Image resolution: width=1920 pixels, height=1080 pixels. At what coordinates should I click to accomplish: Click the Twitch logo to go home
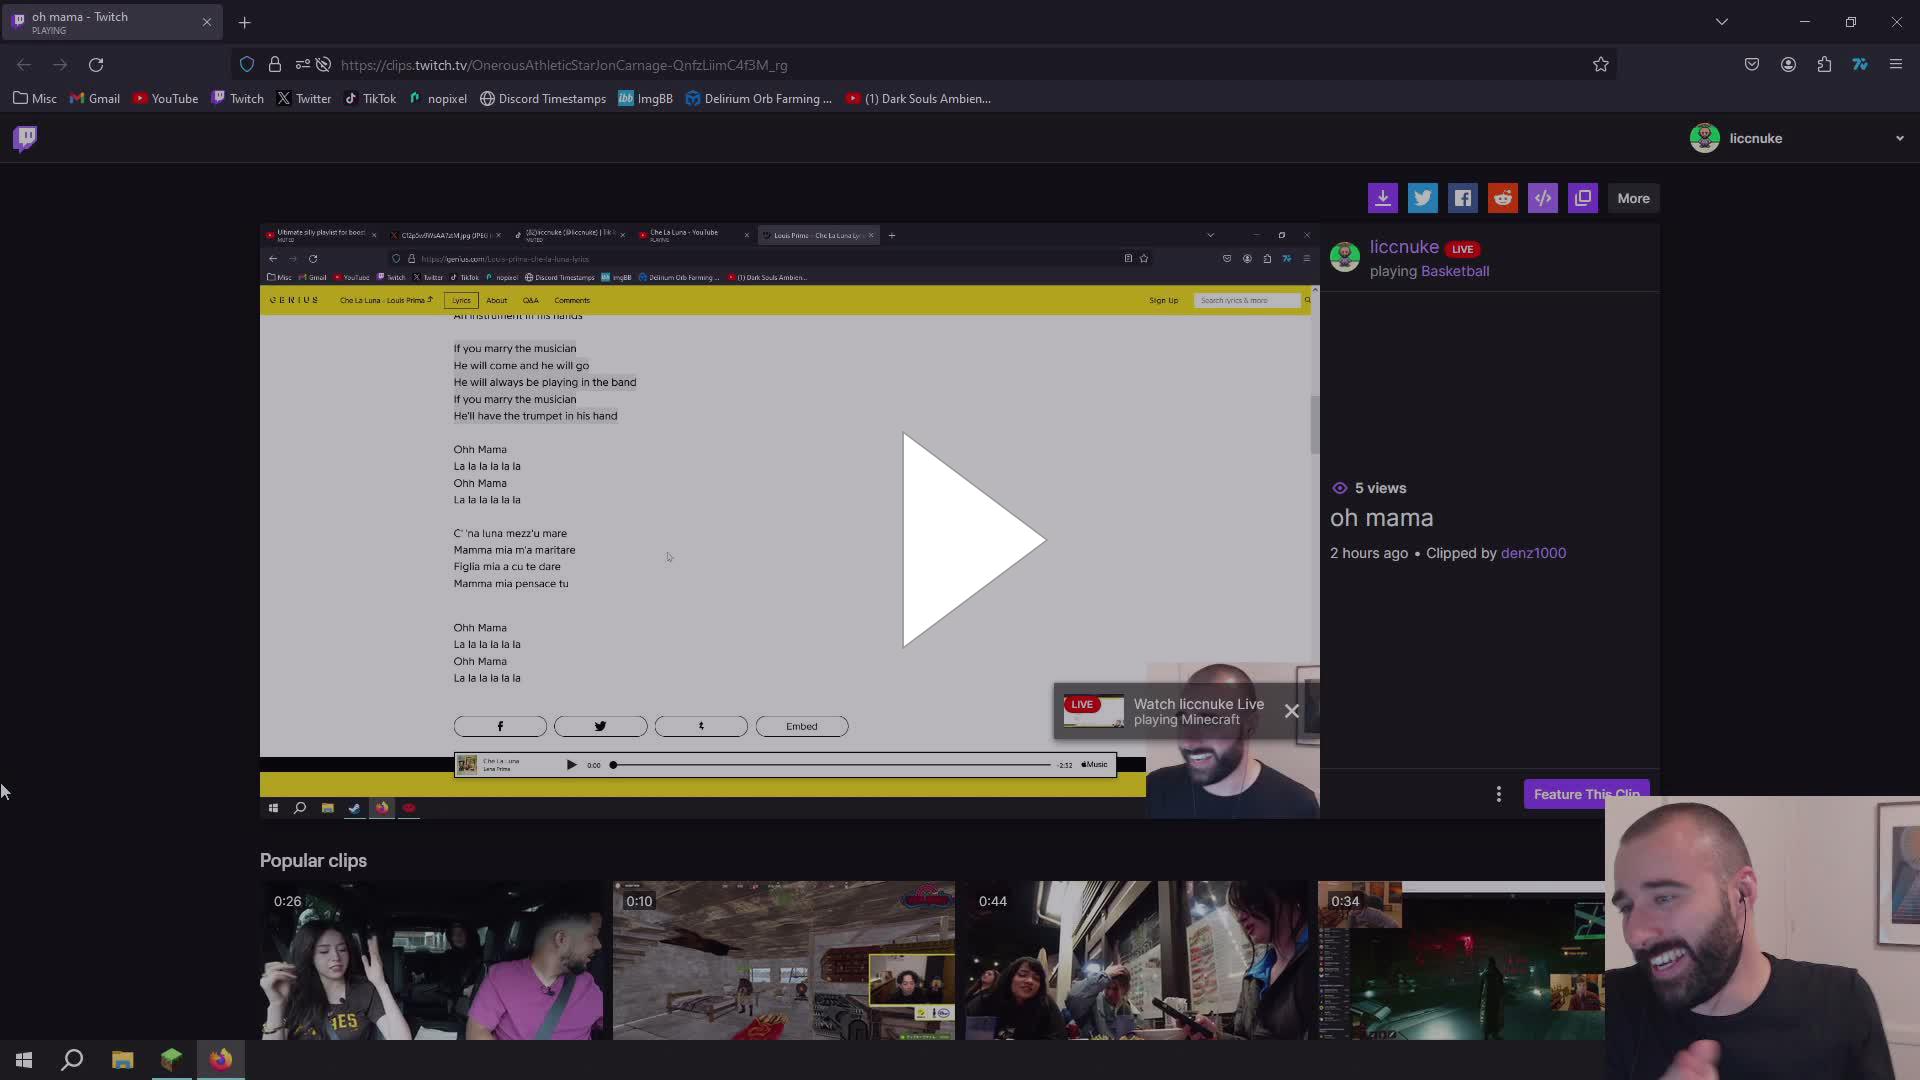point(24,138)
